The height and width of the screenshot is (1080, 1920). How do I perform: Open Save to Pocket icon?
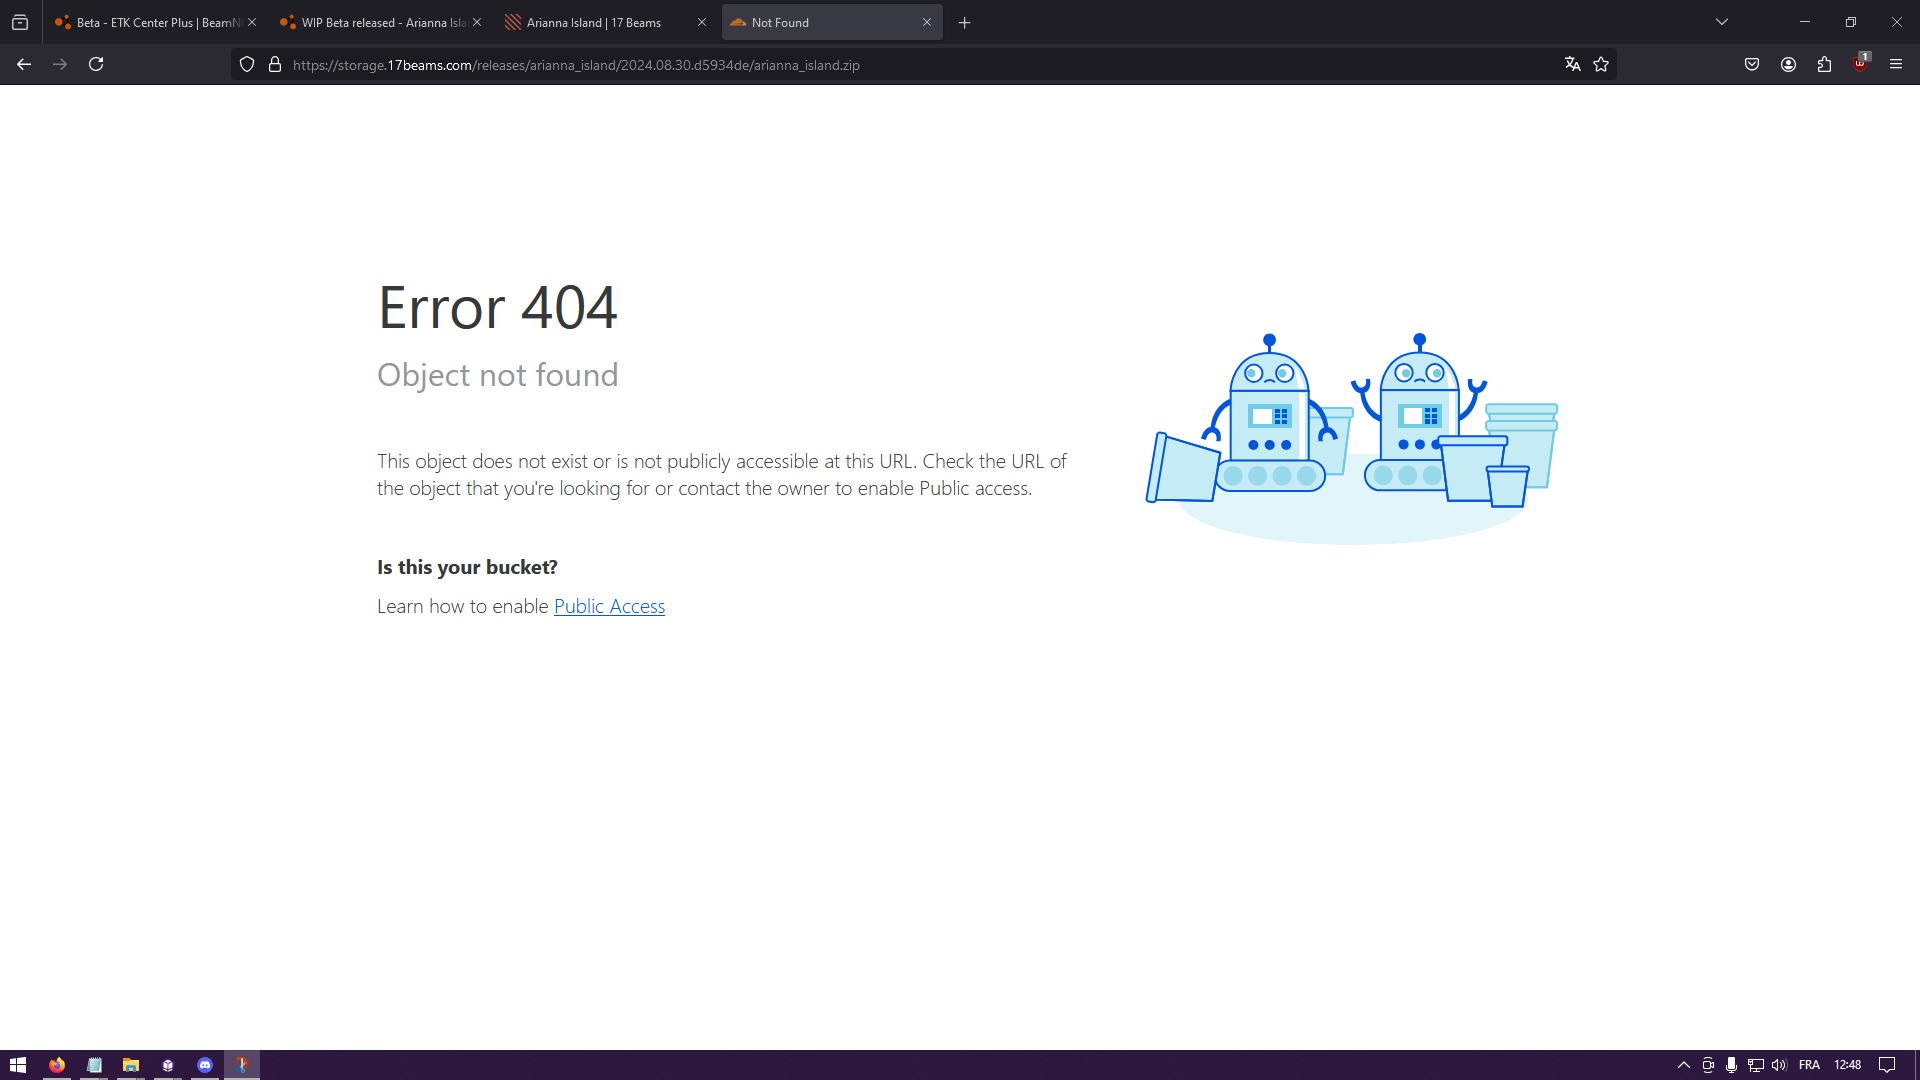pos(1752,64)
